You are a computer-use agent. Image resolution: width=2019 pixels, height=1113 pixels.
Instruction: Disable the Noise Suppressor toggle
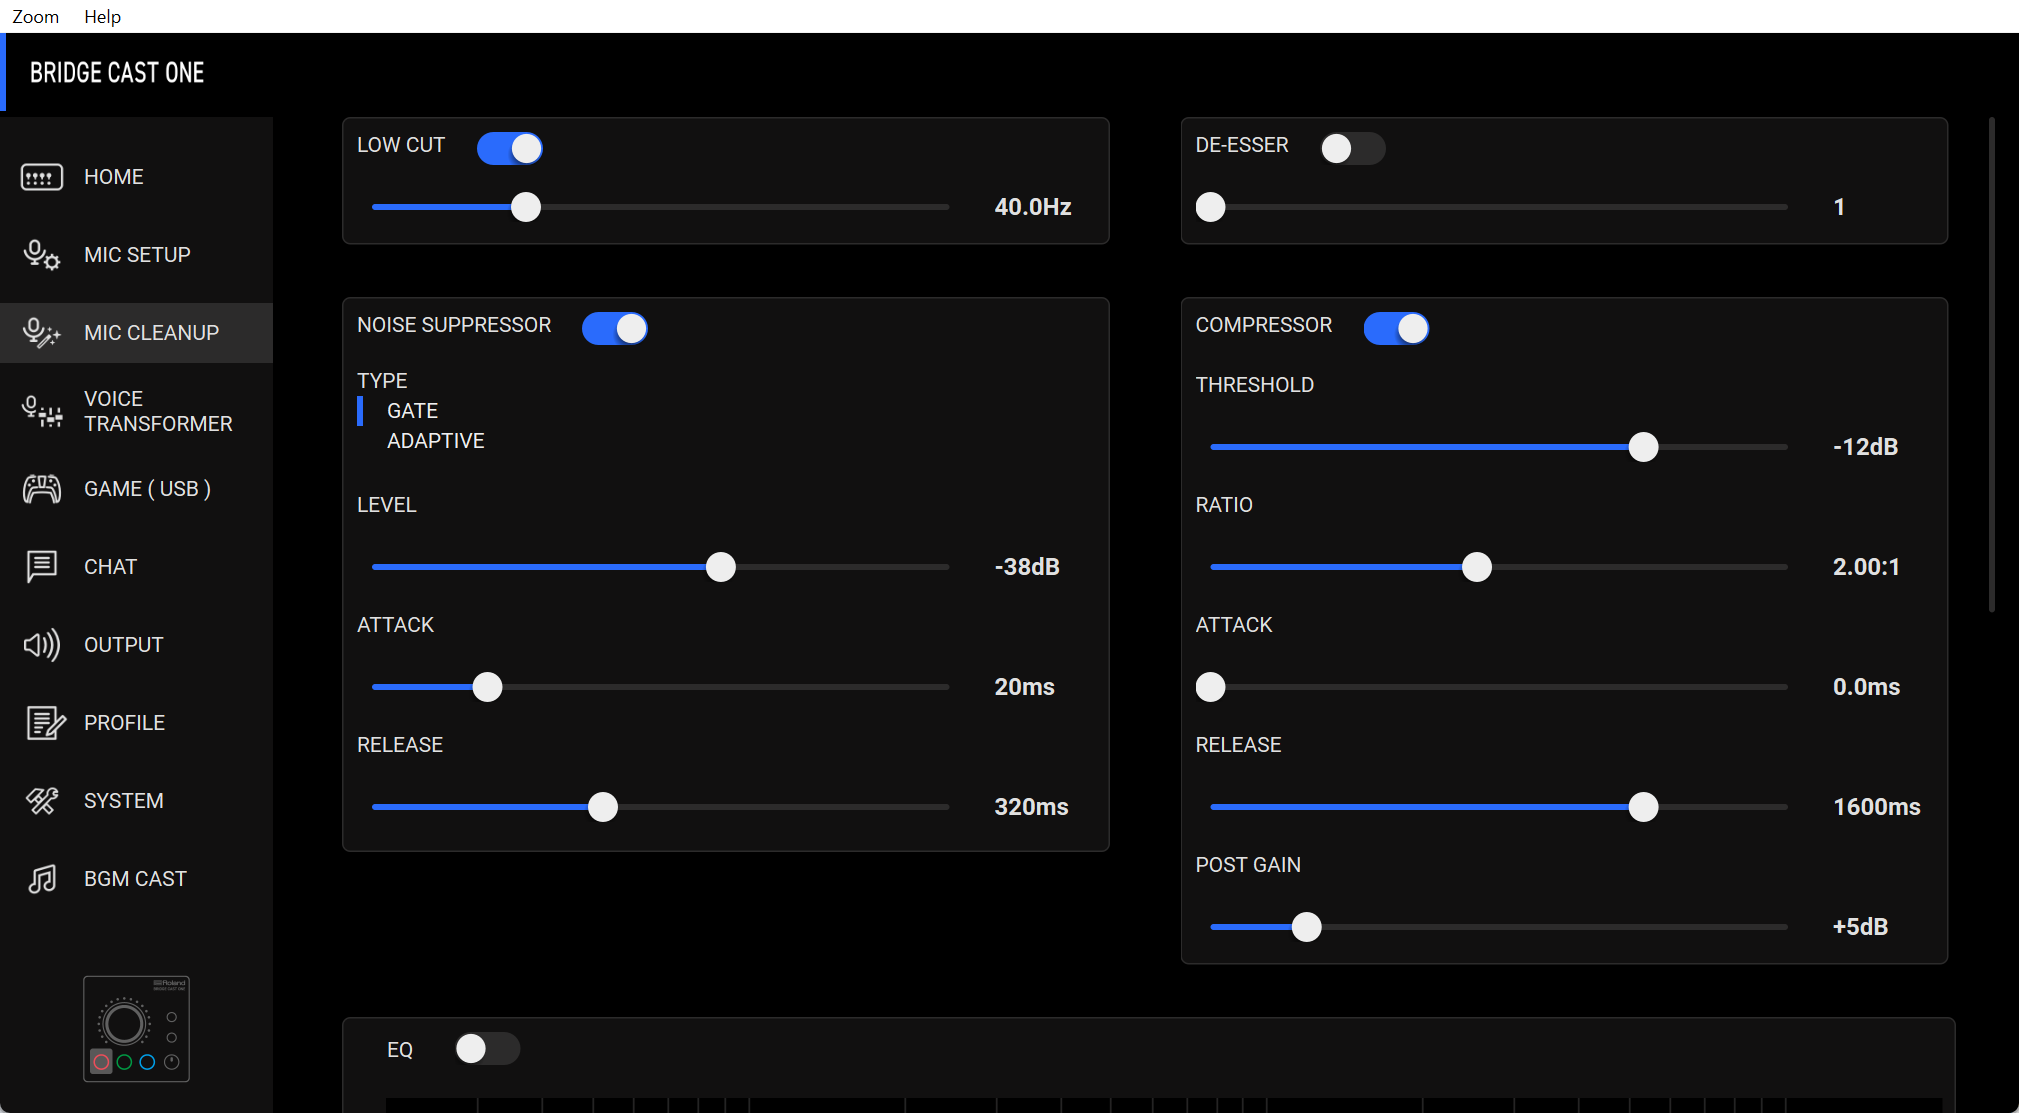click(615, 328)
